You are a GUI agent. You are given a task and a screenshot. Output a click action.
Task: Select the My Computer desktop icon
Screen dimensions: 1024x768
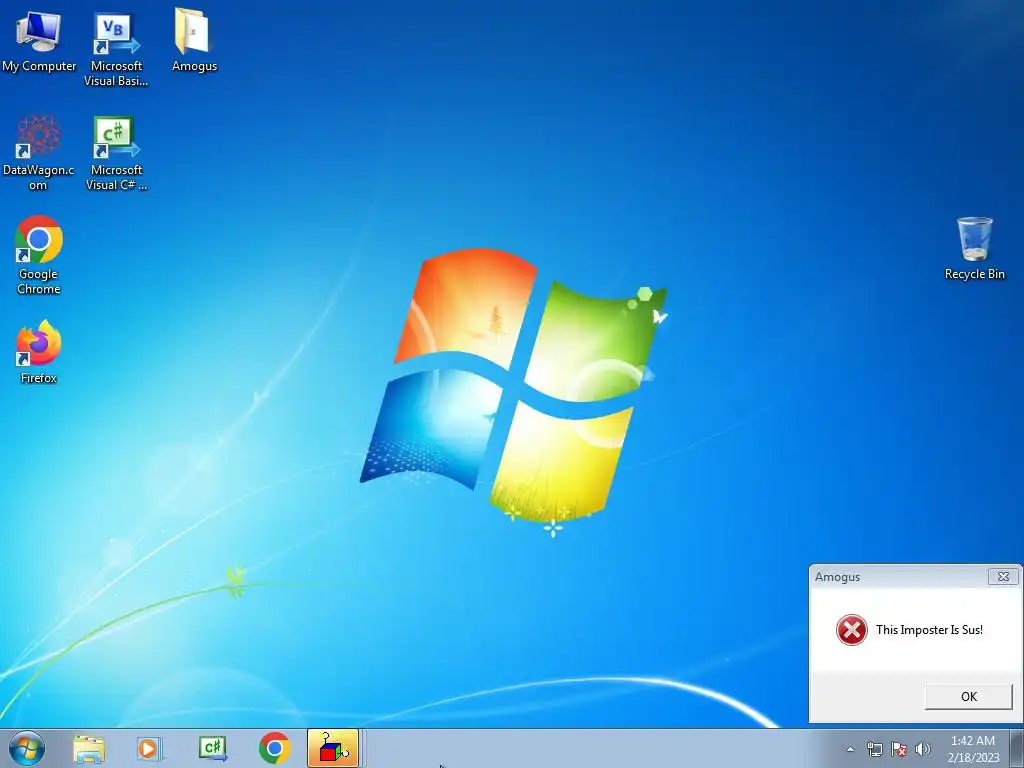click(39, 42)
